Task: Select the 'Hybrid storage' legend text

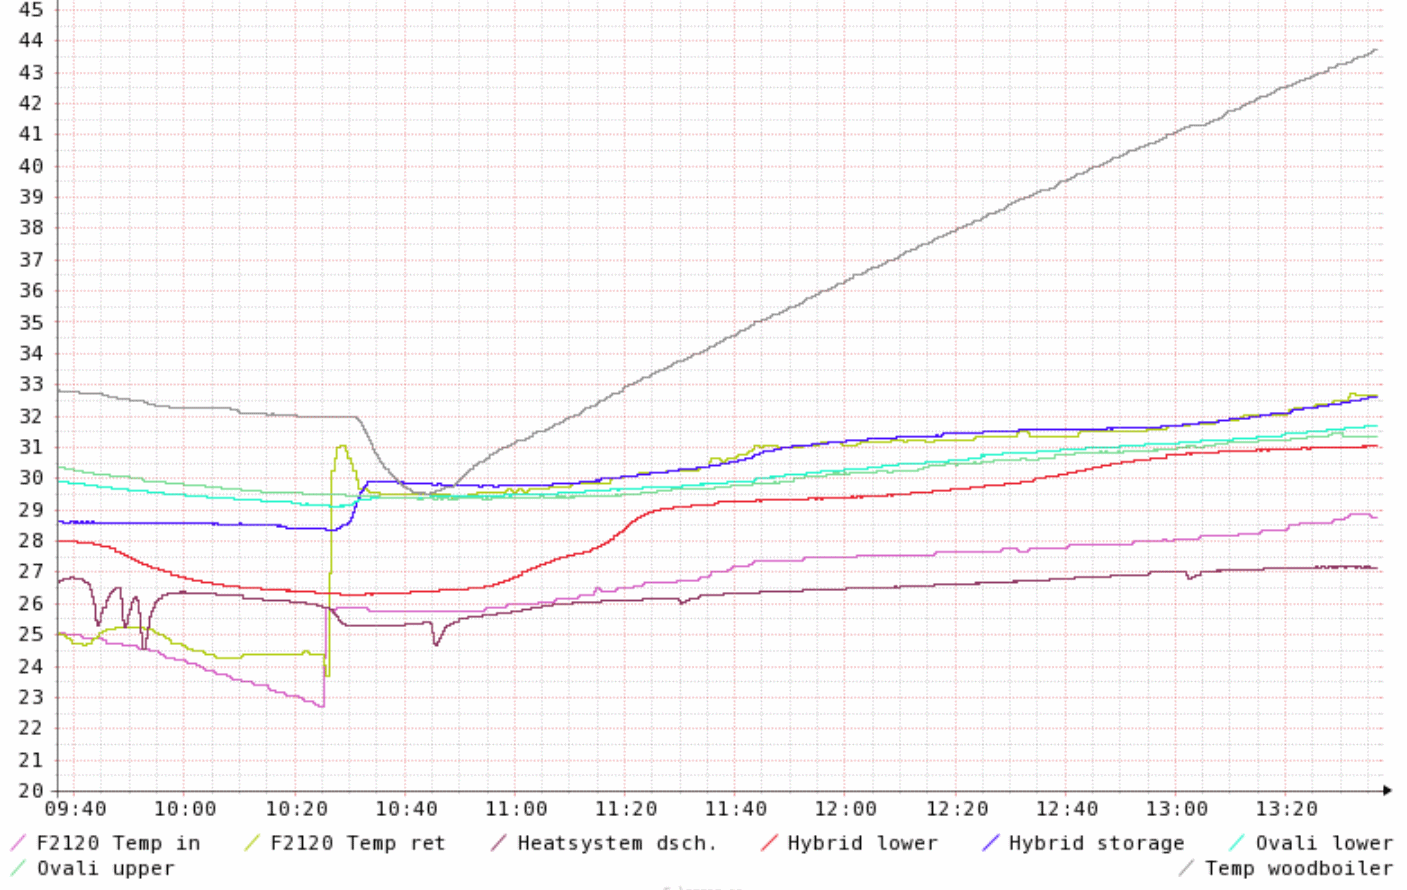Action: [1096, 843]
